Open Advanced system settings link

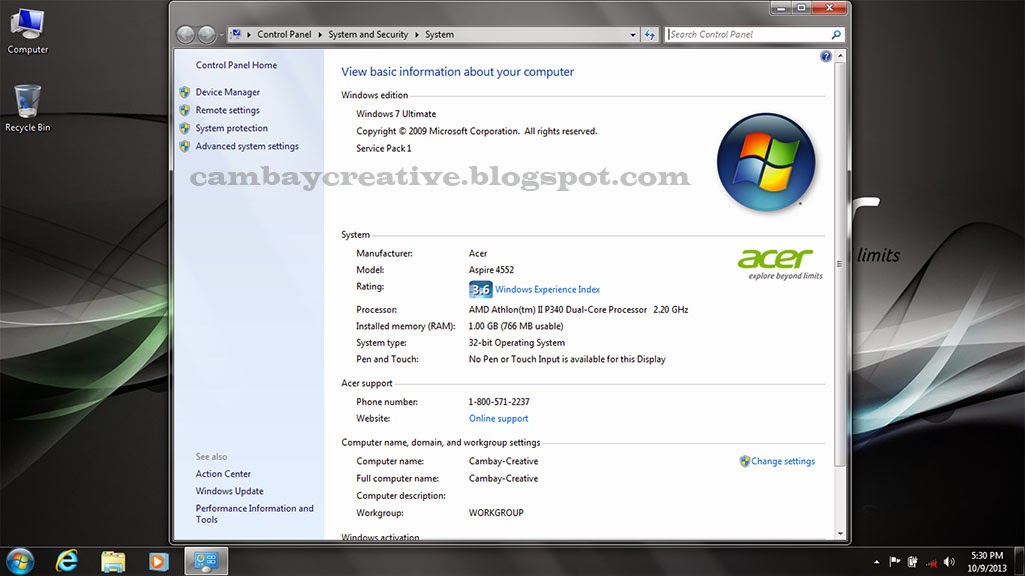tap(247, 146)
